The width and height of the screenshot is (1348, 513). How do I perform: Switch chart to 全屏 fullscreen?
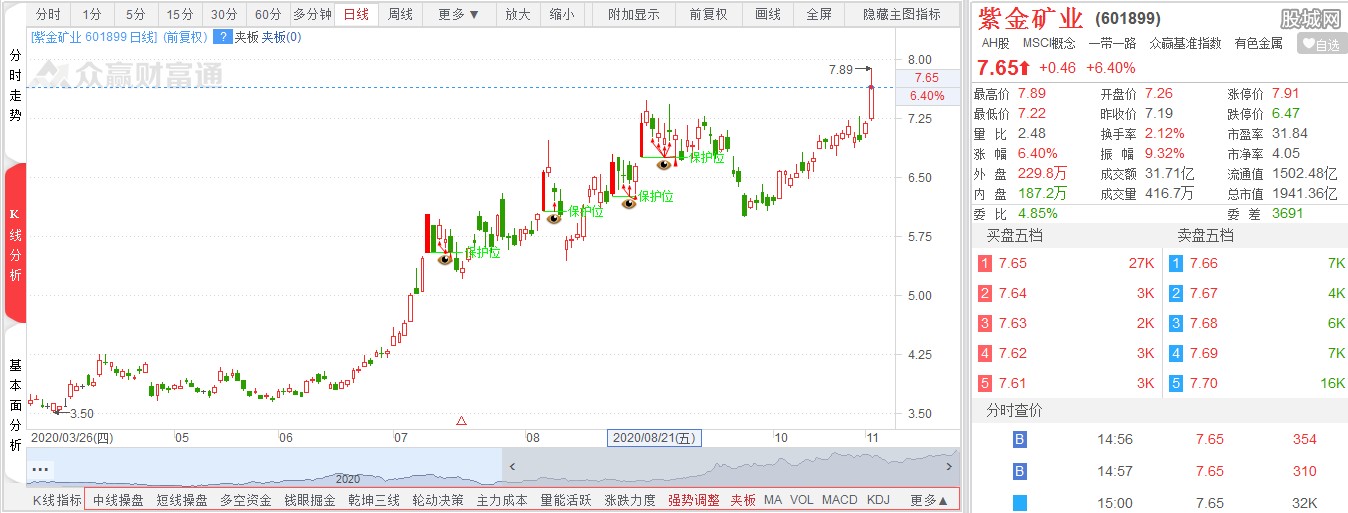tap(818, 15)
